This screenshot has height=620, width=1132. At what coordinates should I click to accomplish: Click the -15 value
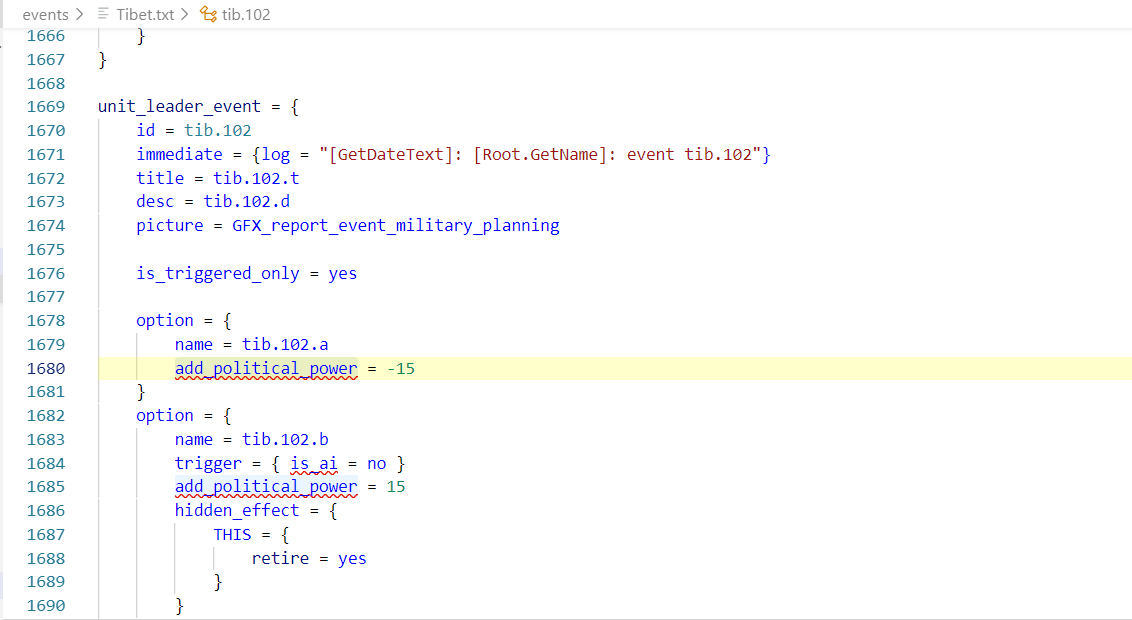point(401,369)
